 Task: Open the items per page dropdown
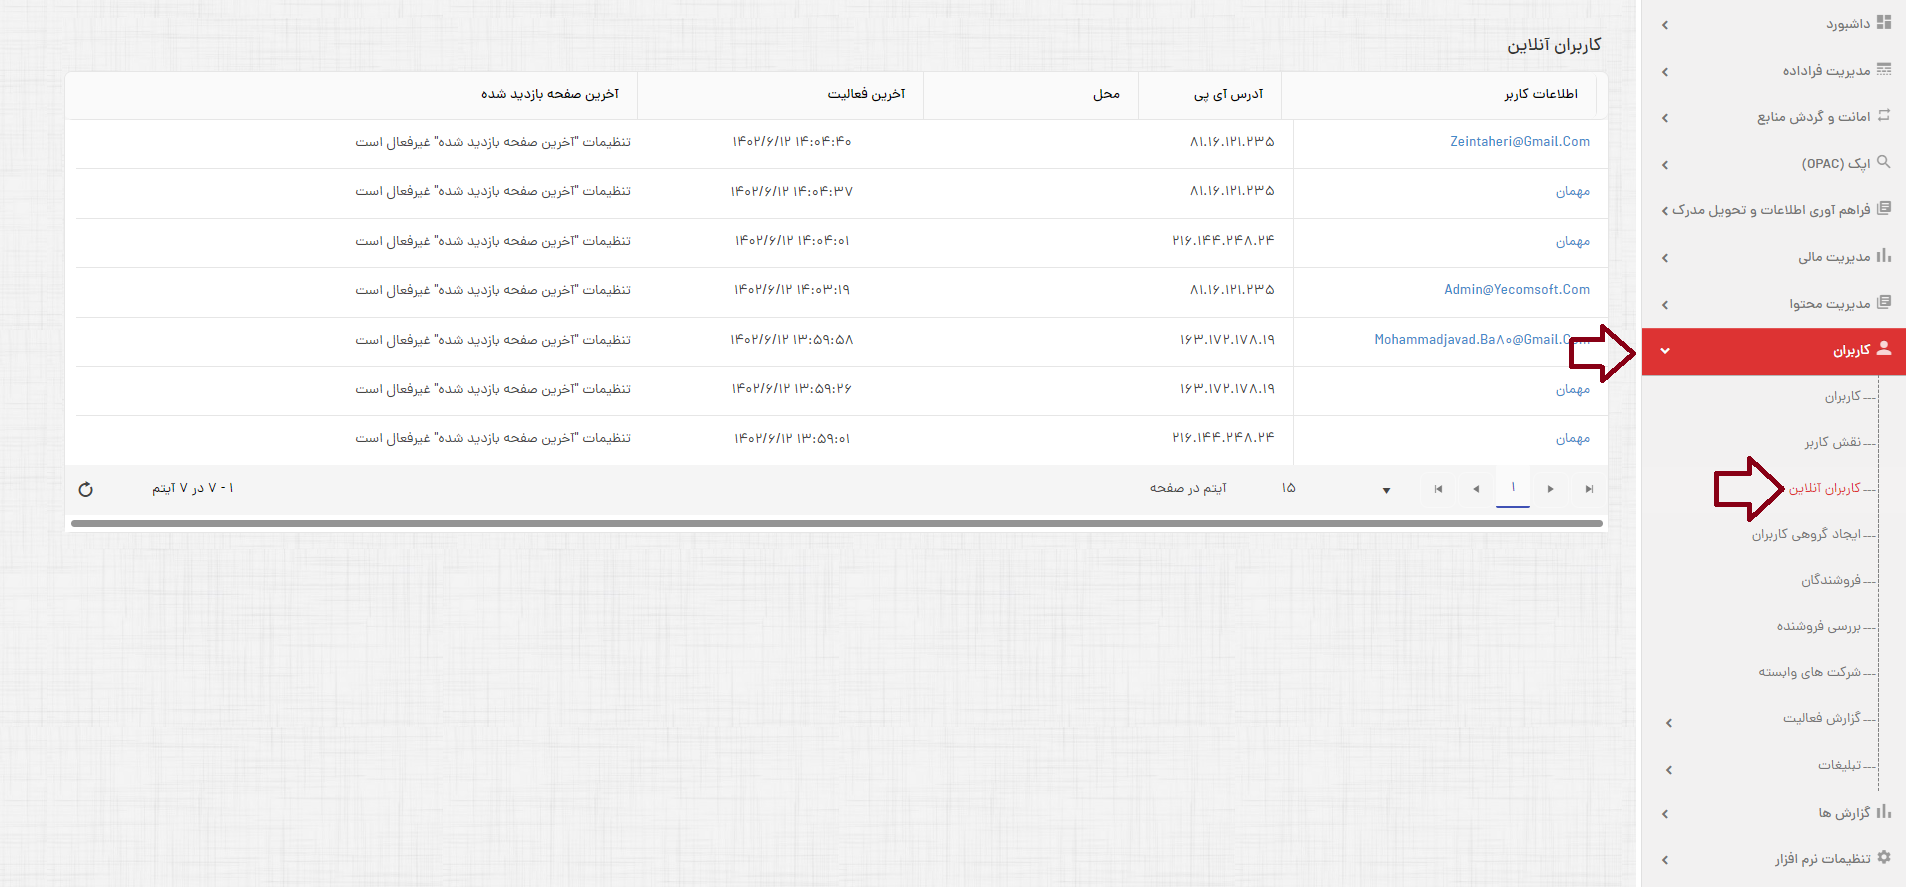pos(1386,490)
